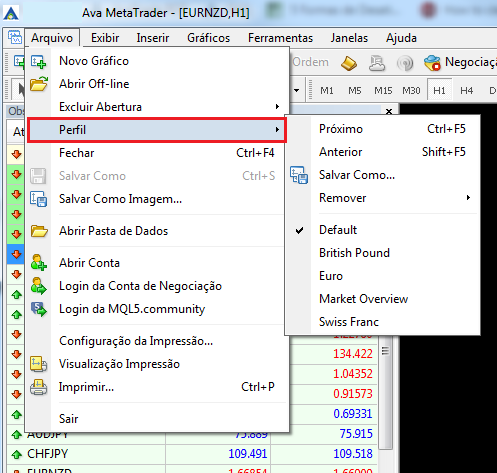The image size is (497, 473).
Task: Click the Visualização Impressão preview icon
Action: [x=38, y=364]
